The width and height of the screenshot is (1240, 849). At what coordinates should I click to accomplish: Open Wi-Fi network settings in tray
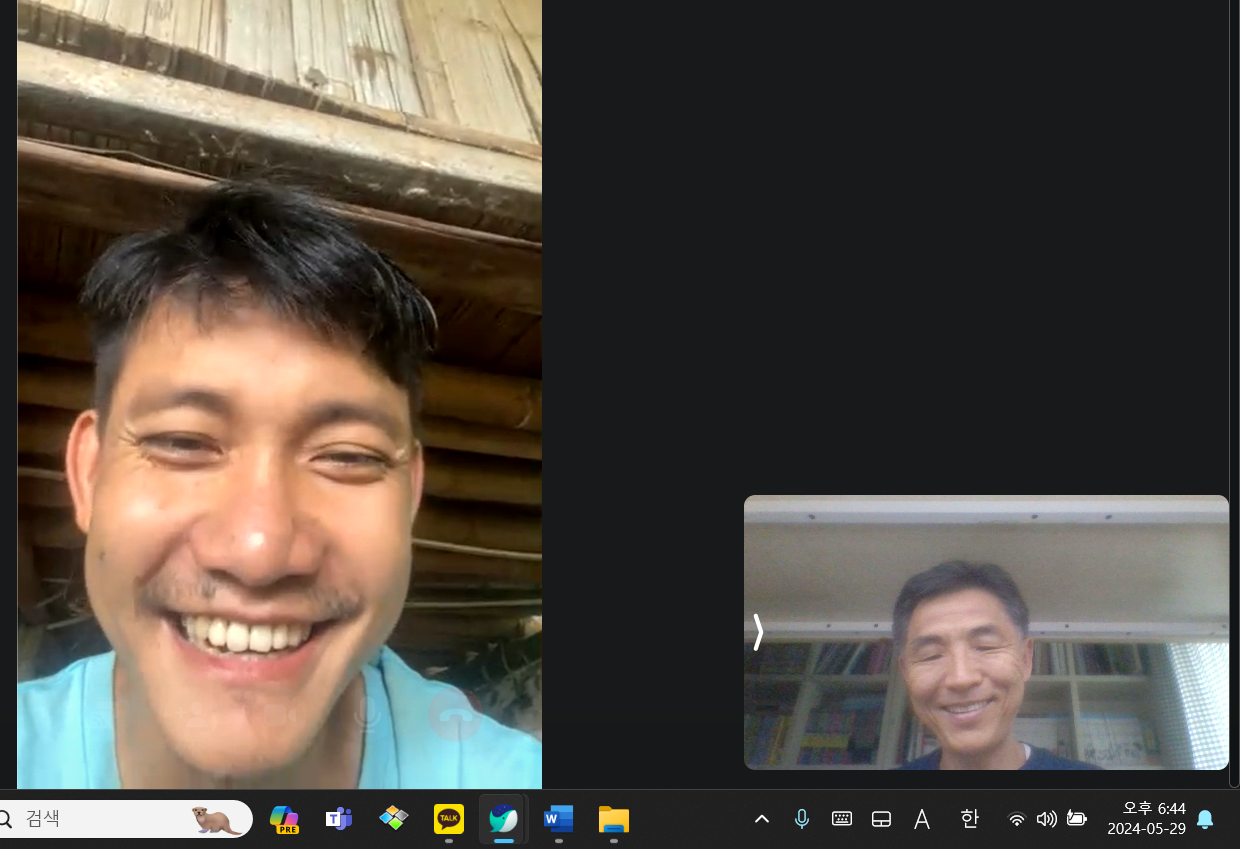point(1017,820)
